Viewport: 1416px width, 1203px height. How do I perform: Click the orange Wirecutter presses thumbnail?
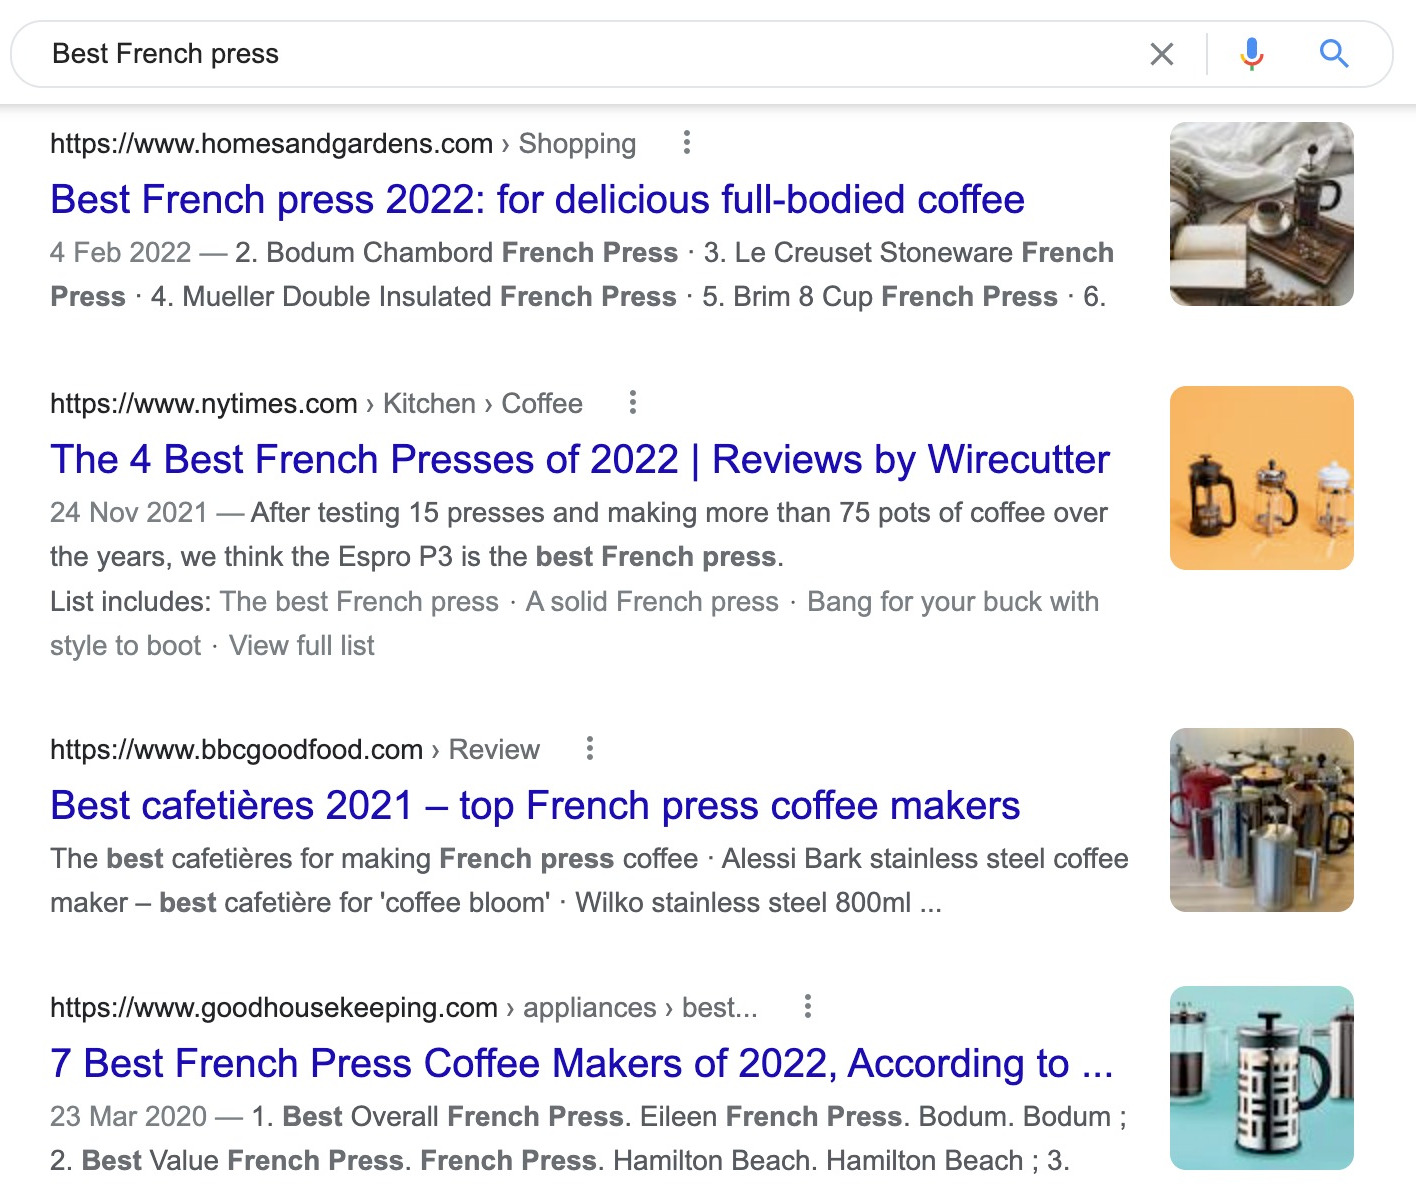(1261, 478)
